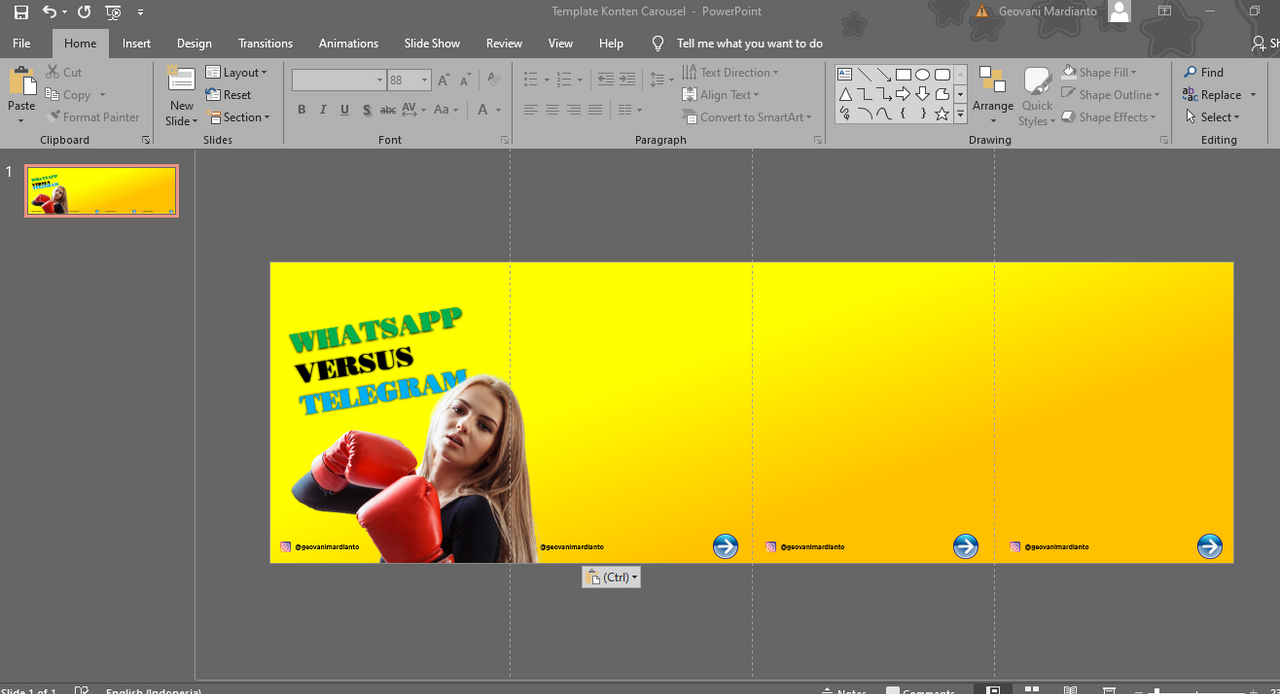The image size is (1280, 694).
Task: Align text to the right
Action: pos(574,110)
